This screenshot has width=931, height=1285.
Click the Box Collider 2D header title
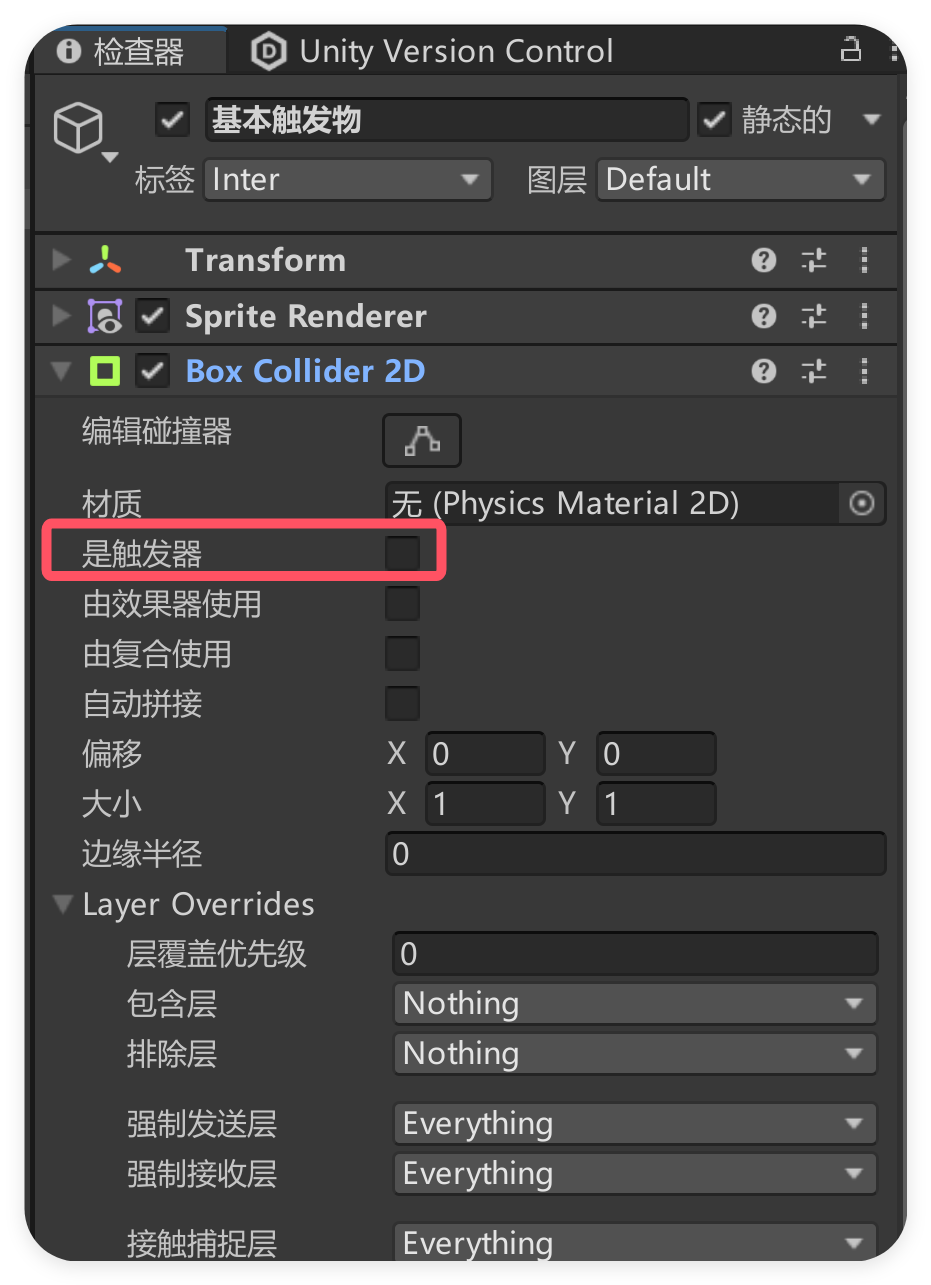click(x=305, y=372)
